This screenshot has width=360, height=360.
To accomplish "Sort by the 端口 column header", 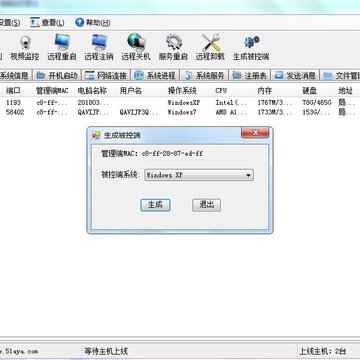I will coord(13,90).
